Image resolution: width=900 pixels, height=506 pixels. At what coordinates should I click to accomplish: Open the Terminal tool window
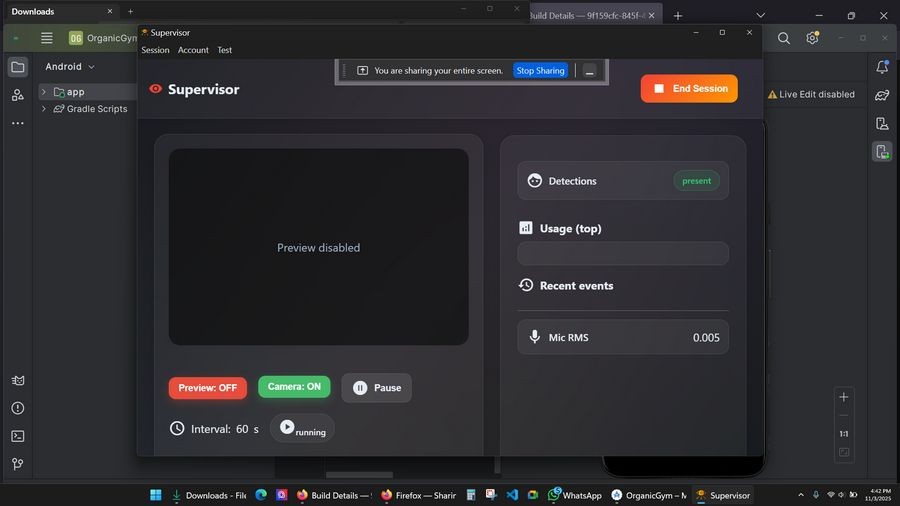pos(17,436)
